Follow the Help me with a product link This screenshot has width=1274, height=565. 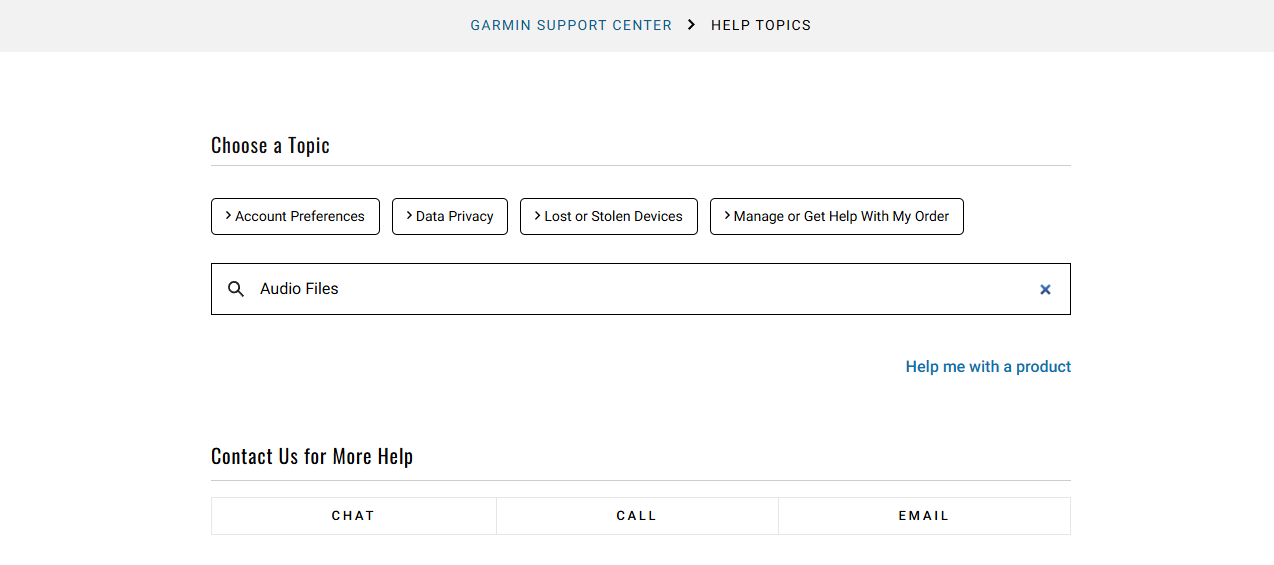988,367
